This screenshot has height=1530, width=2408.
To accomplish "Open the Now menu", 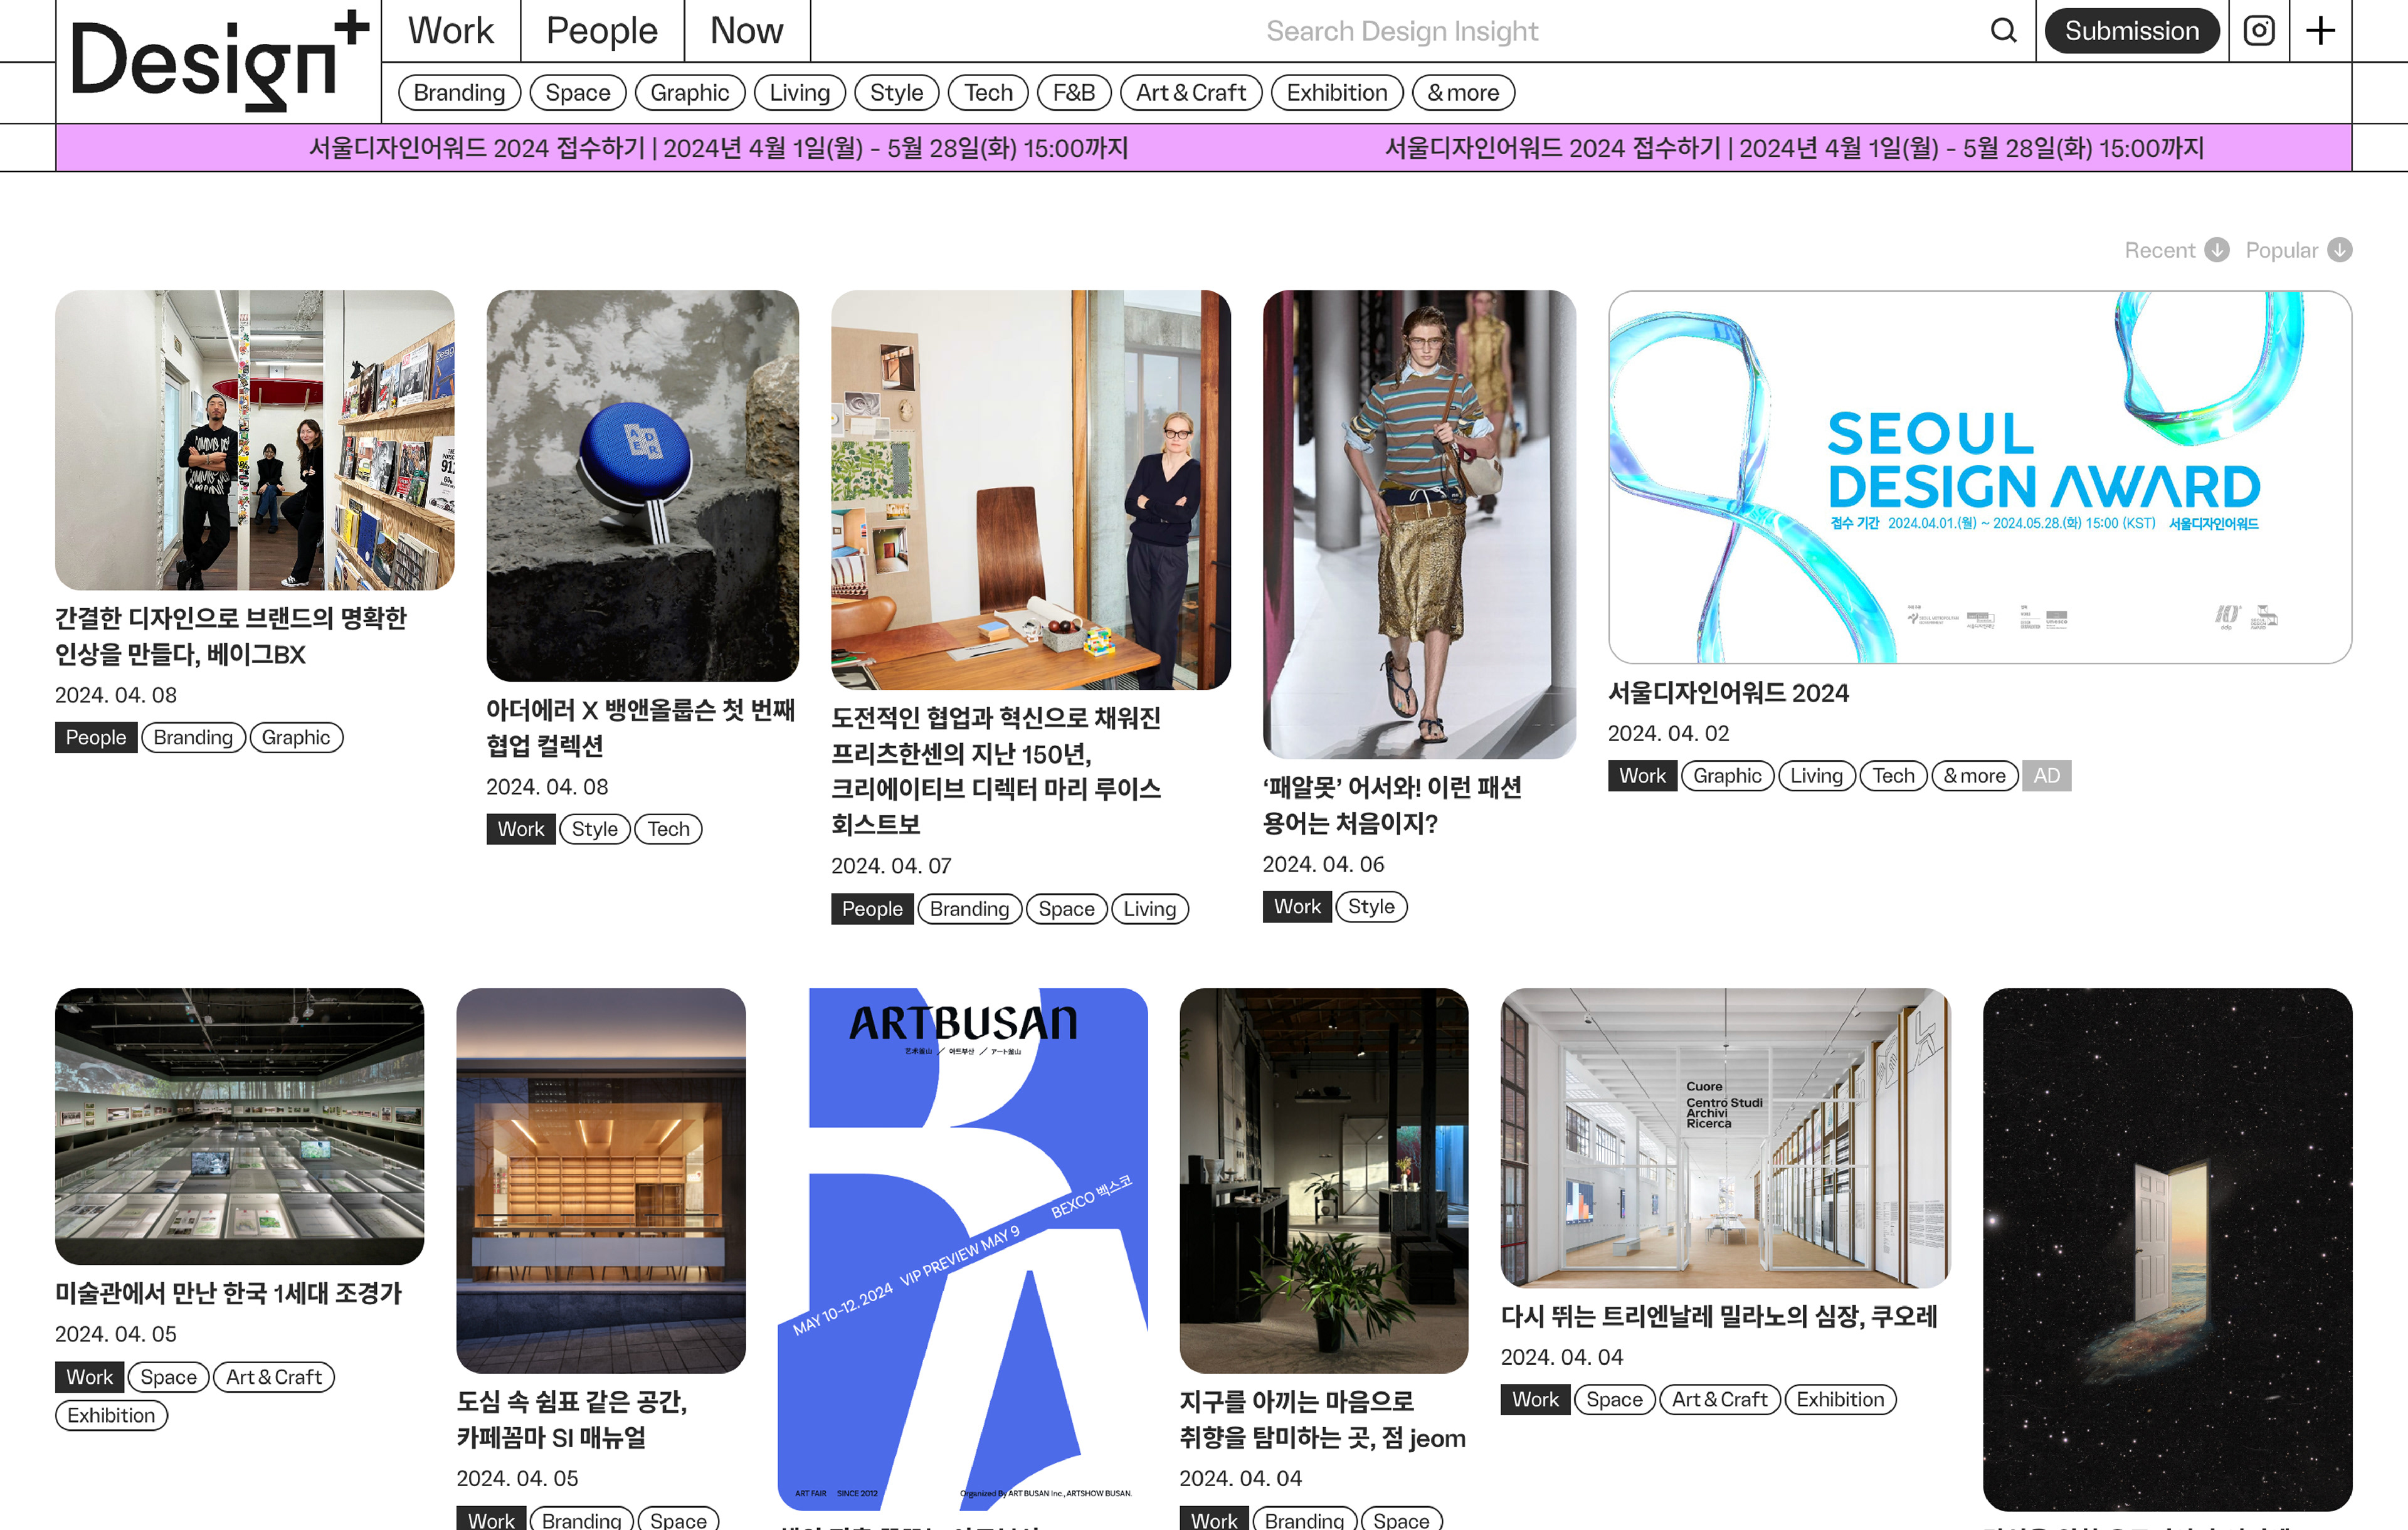I will coord(747,31).
